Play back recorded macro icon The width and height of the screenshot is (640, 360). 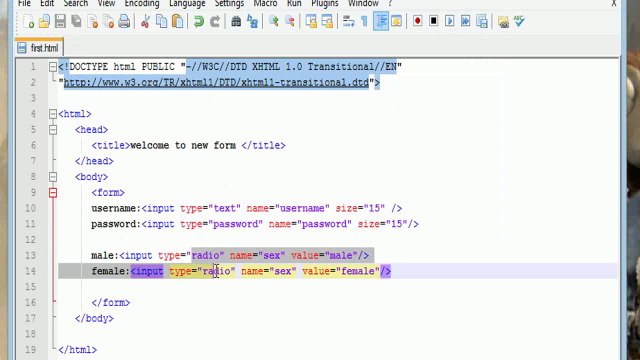(x=449, y=21)
